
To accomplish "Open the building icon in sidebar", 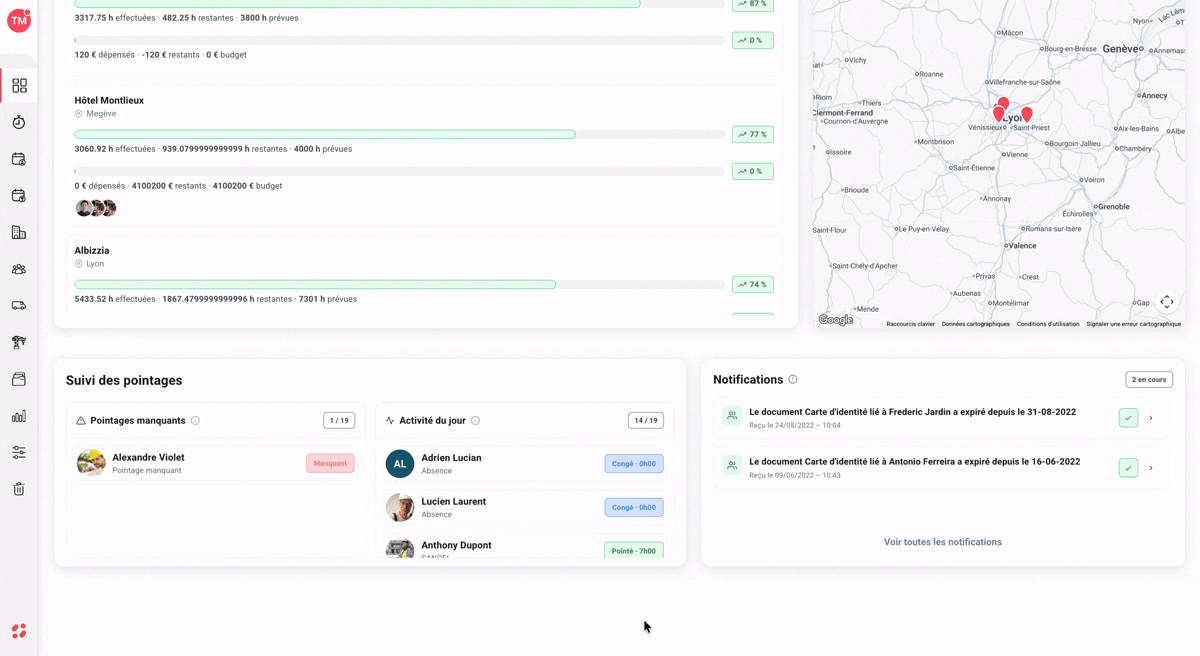I will 19,232.
